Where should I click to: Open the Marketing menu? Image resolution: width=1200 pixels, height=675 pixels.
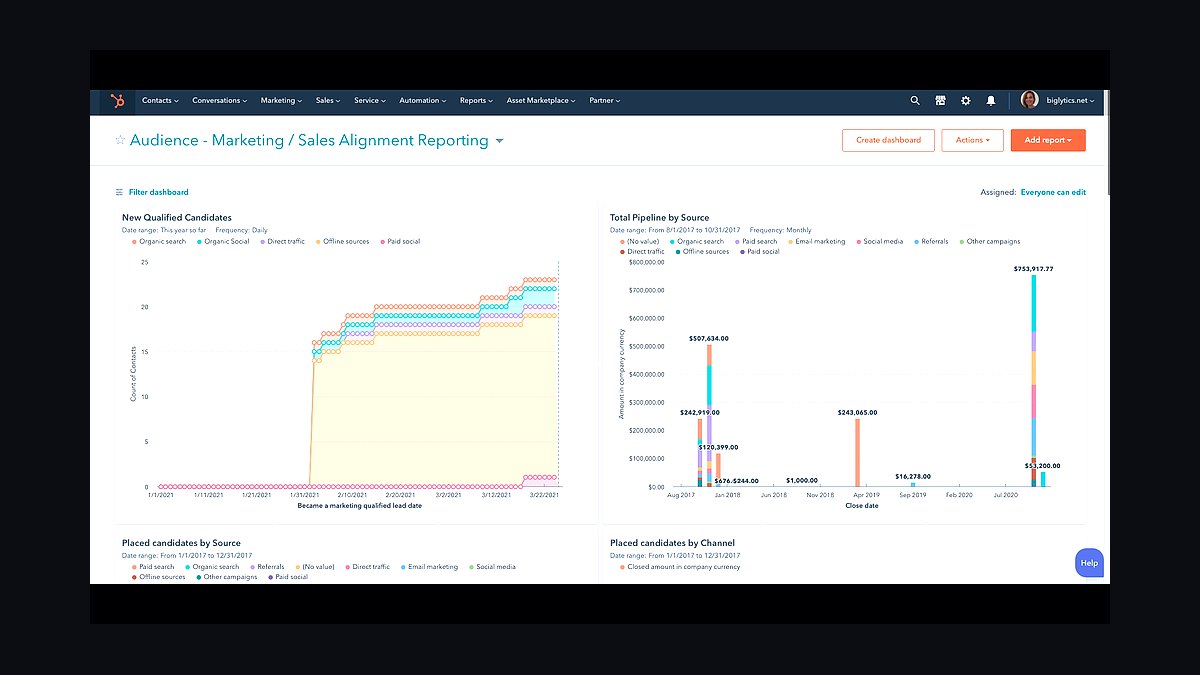[x=282, y=101]
